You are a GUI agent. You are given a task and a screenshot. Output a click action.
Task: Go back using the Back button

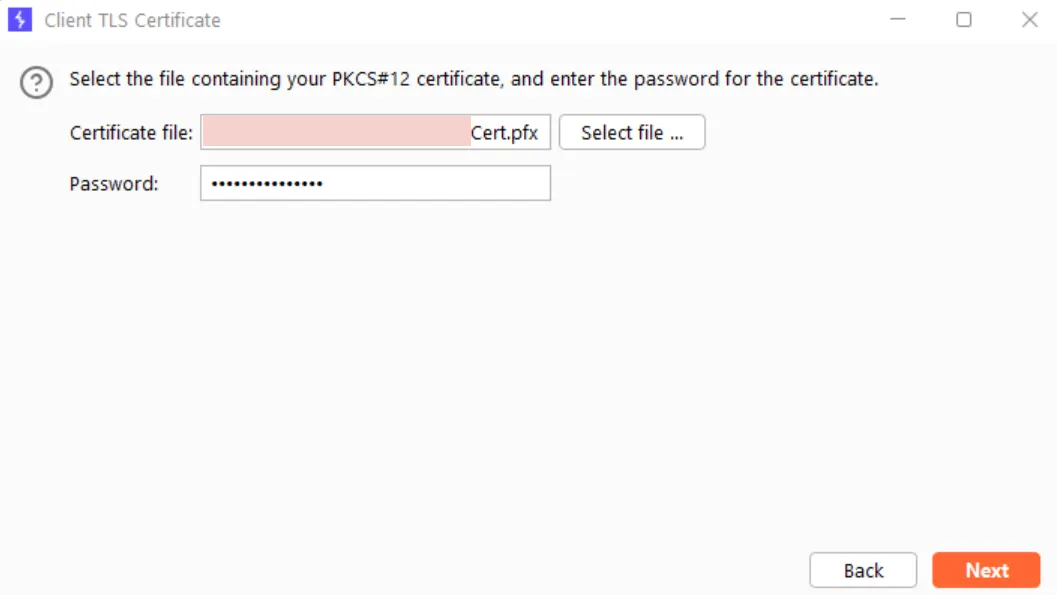862,569
